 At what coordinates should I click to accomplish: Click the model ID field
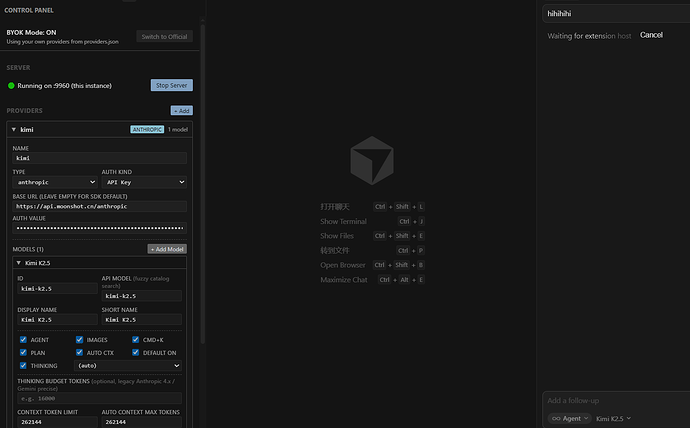tap(57, 289)
